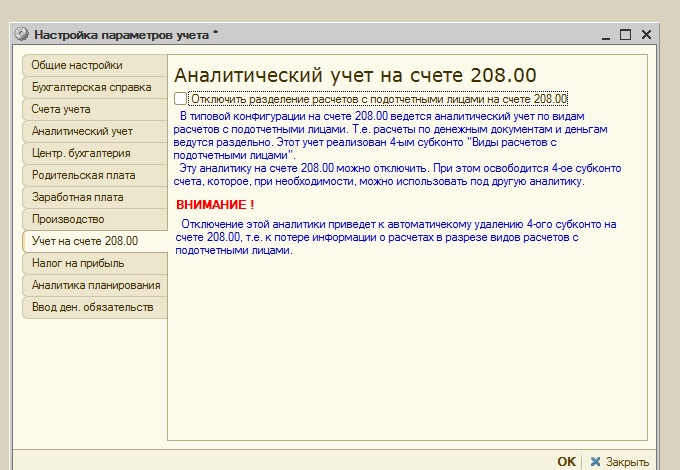Close the window with title bar X

click(x=646, y=35)
